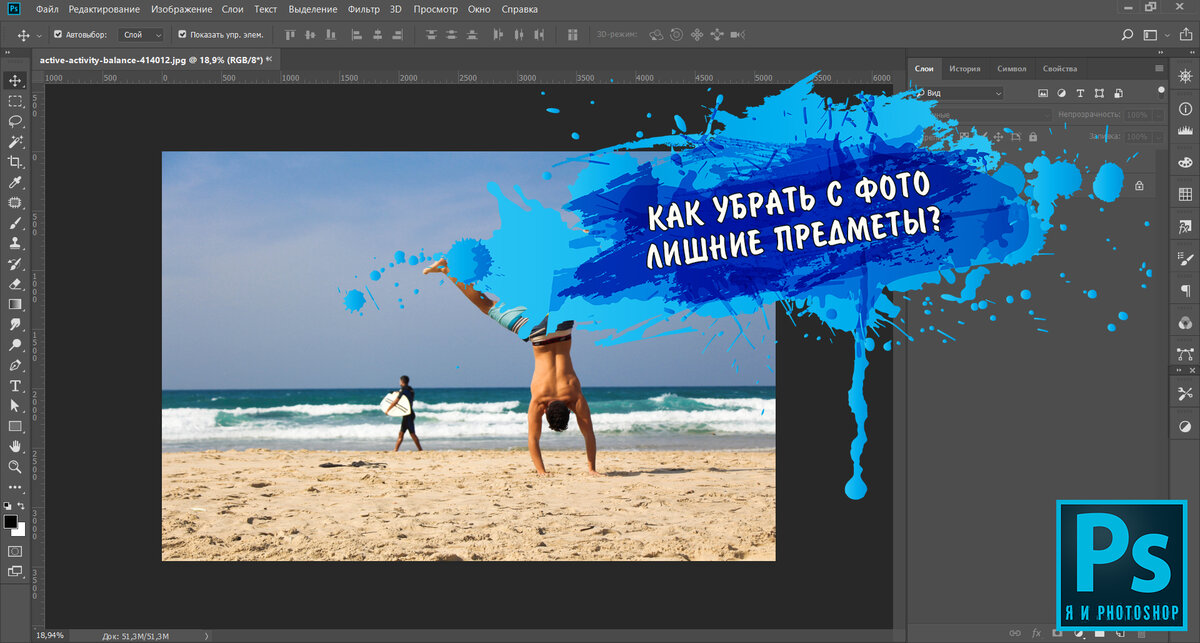Open the Изображение menu

click(x=181, y=9)
